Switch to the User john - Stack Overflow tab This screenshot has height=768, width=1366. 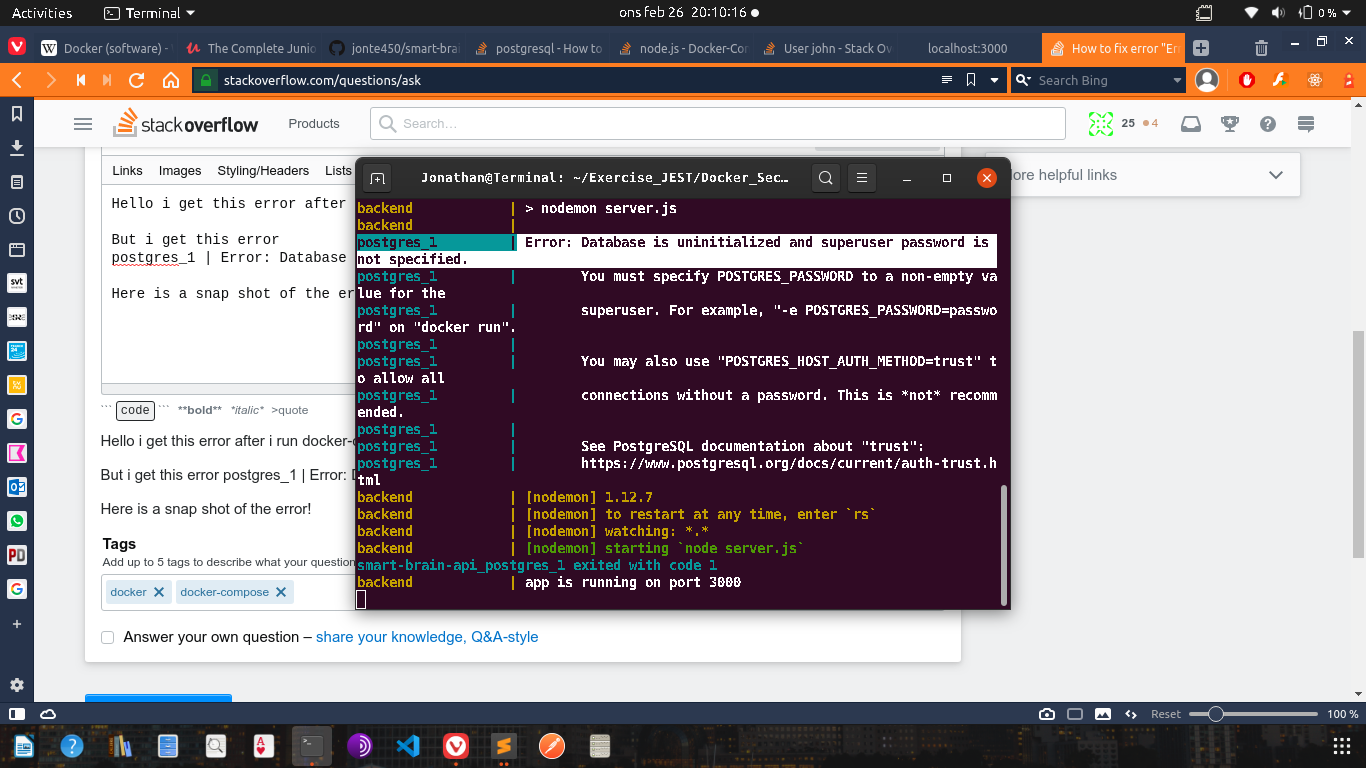click(825, 48)
